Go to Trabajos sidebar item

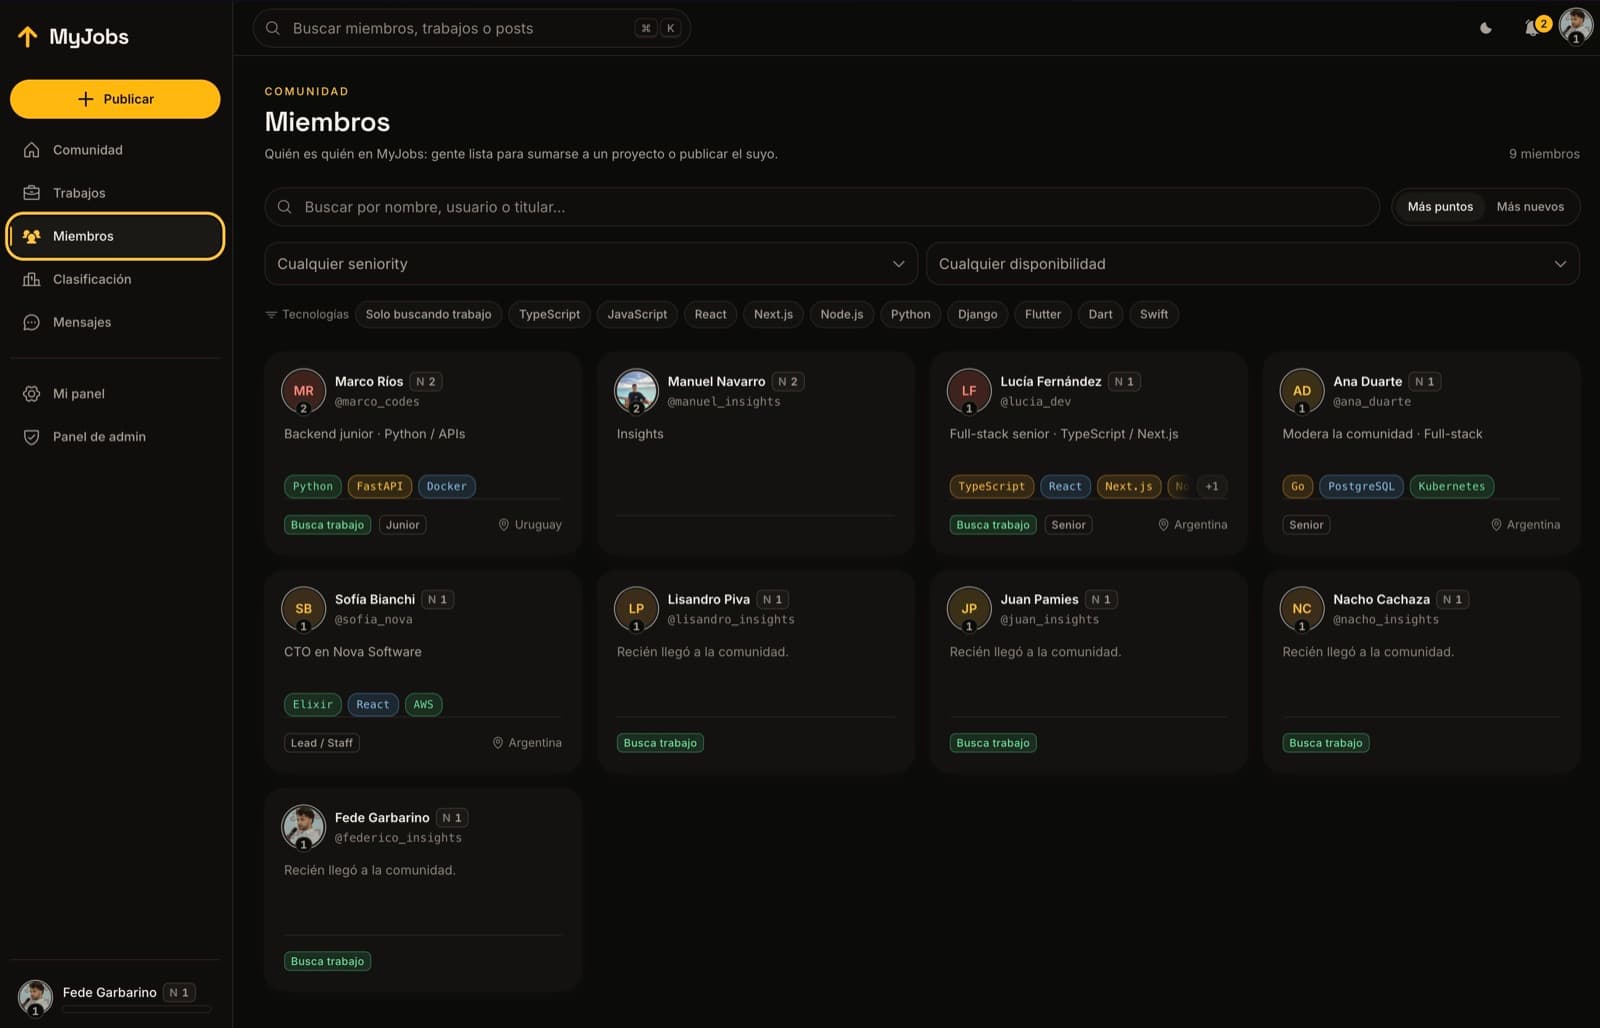click(x=115, y=193)
